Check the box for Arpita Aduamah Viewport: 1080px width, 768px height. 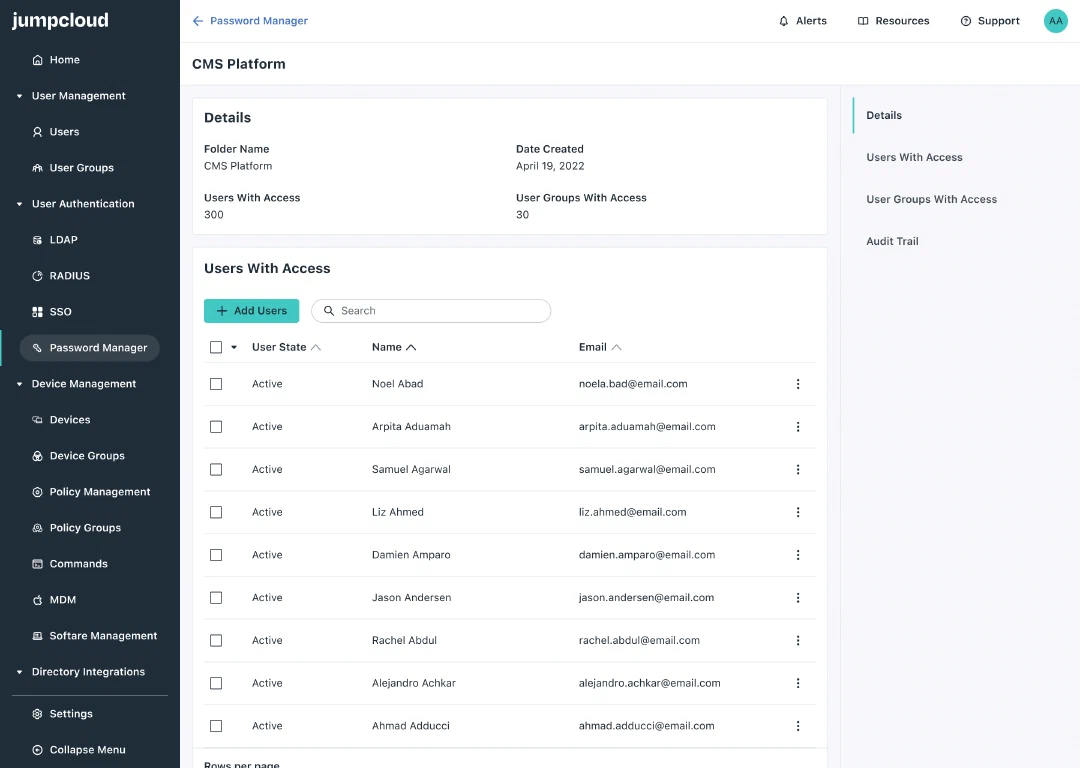coord(216,427)
